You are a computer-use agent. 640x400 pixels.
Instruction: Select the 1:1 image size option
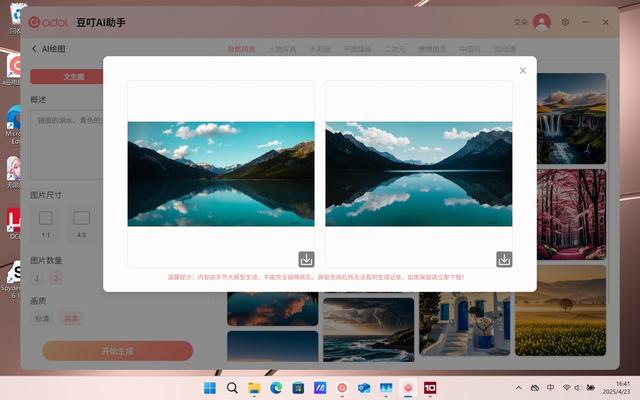pos(45,223)
